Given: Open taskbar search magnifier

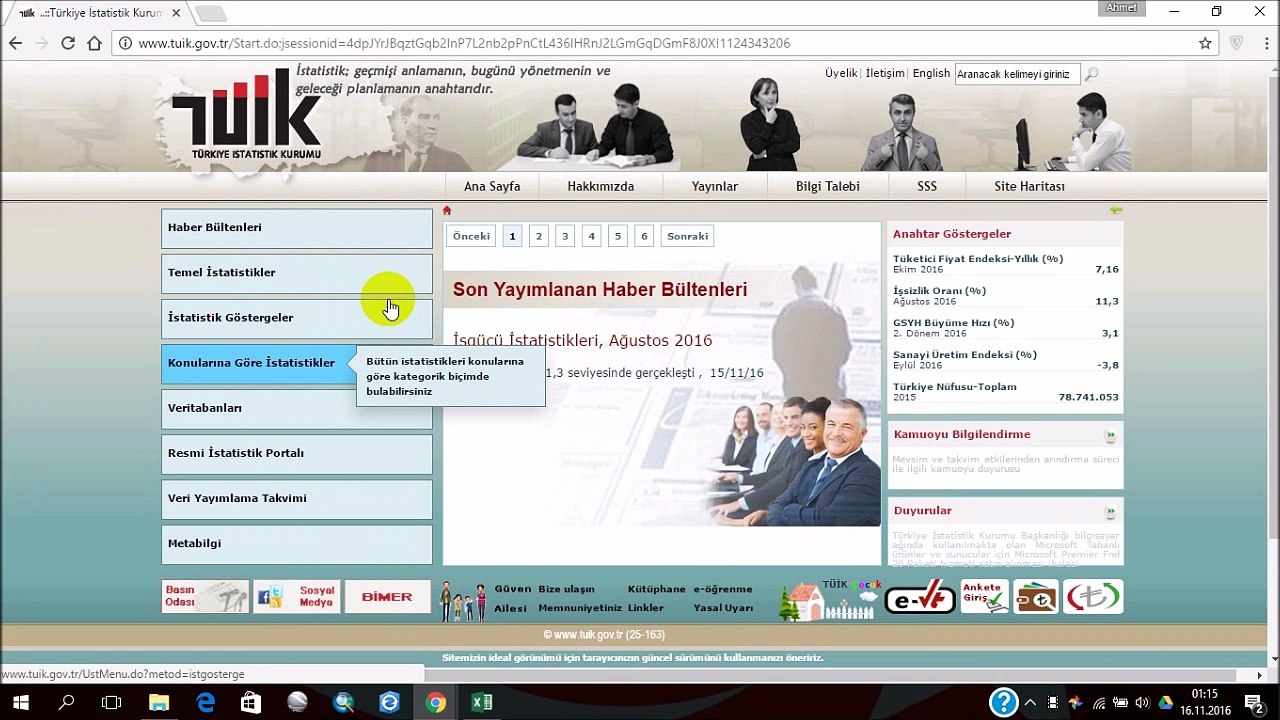Looking at the screenshot, I should 66,702.
